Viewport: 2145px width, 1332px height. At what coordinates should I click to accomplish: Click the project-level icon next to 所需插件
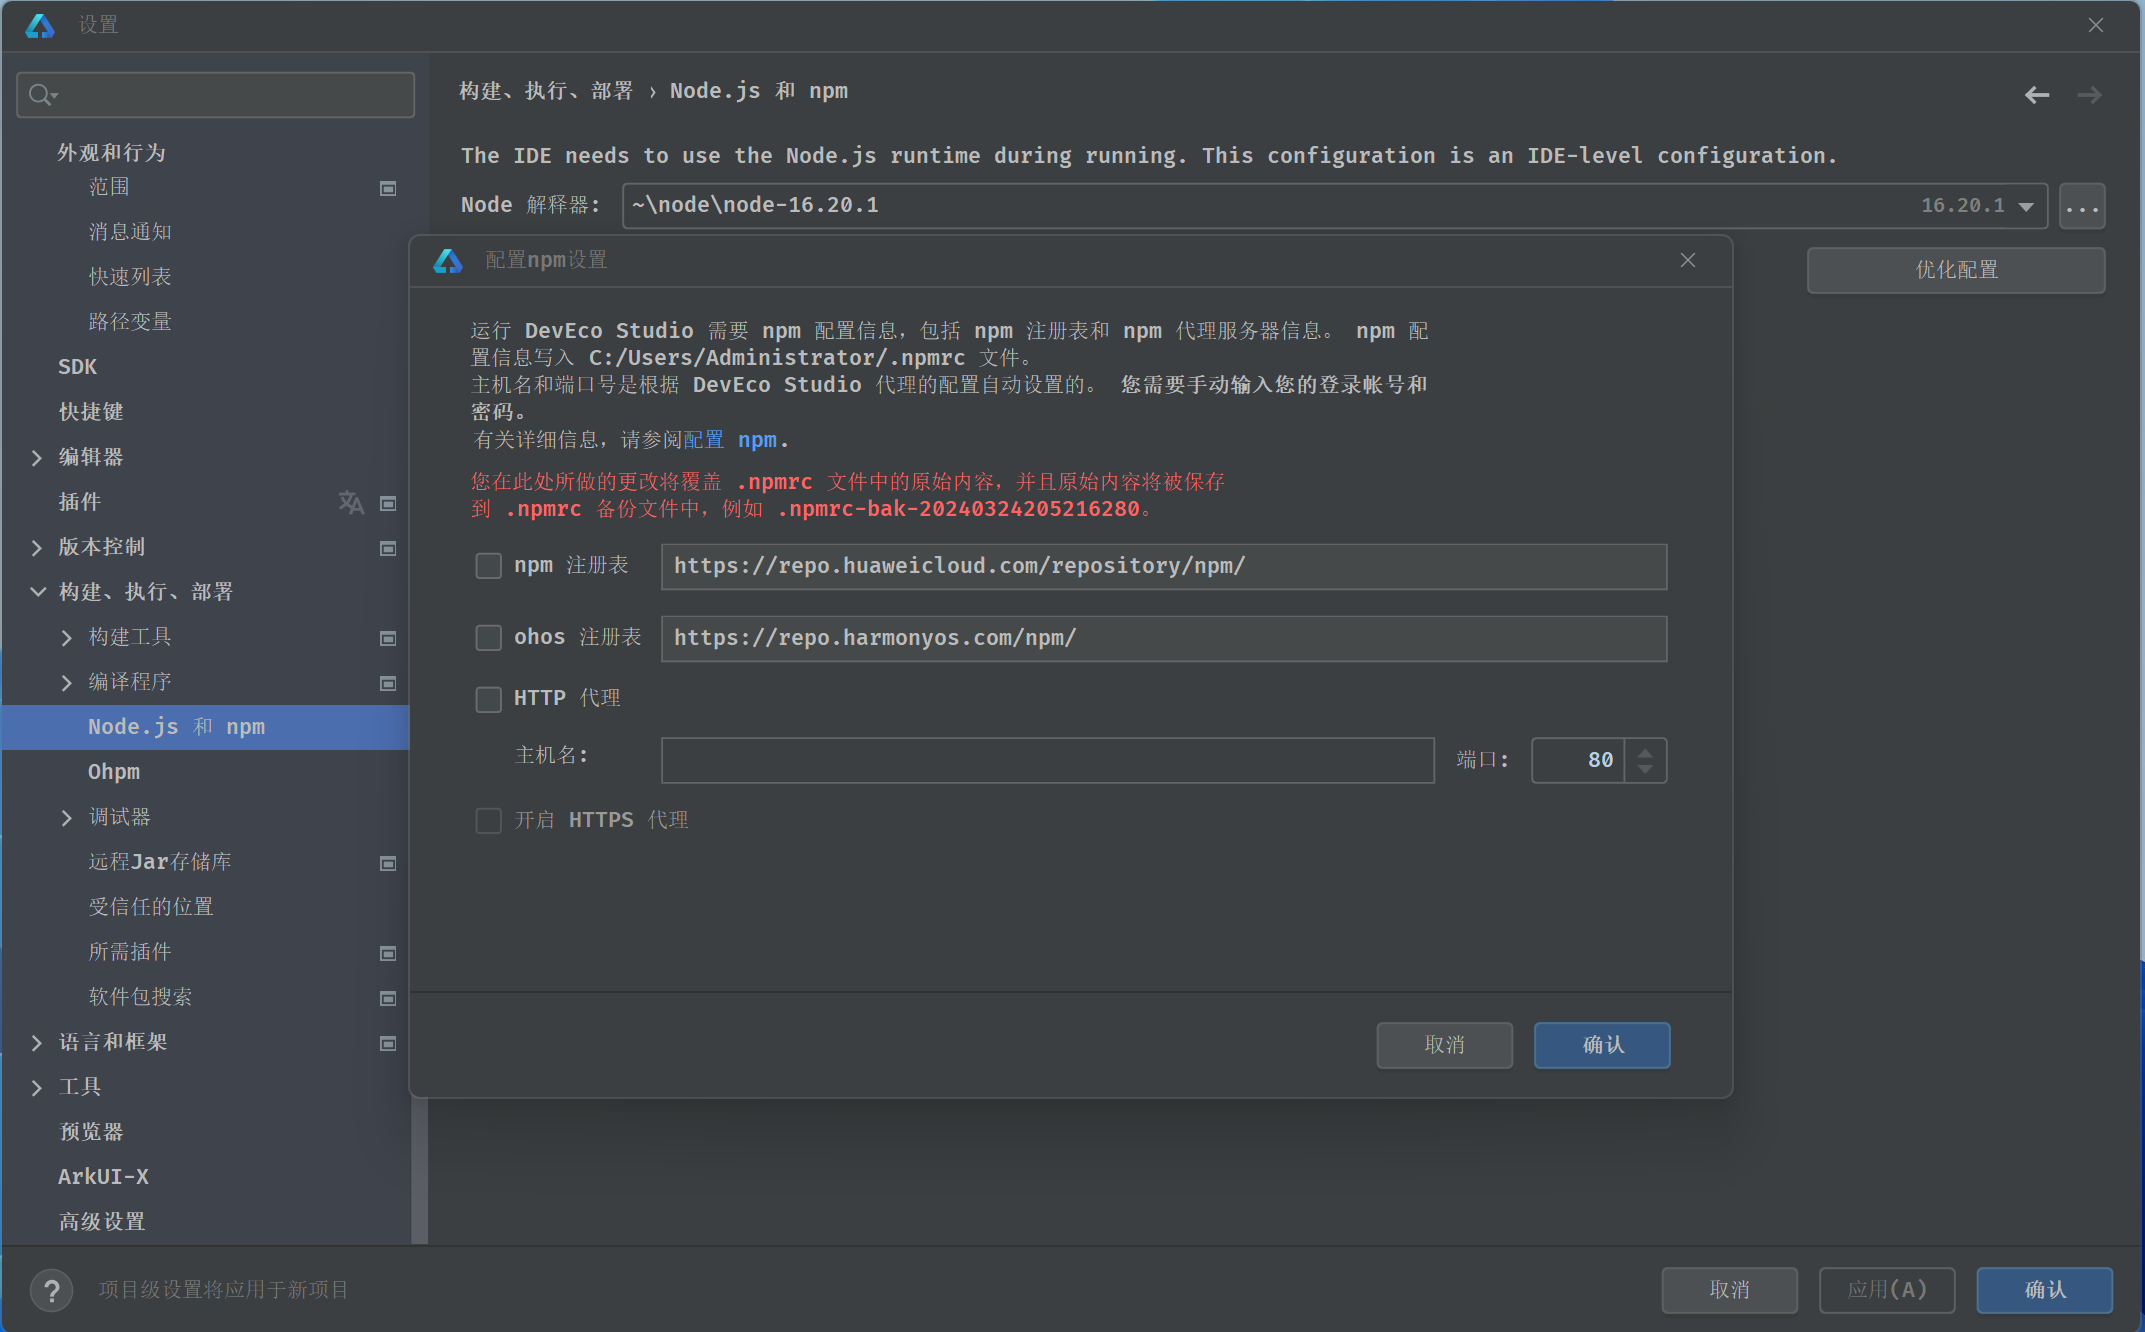tap(388, 953)
